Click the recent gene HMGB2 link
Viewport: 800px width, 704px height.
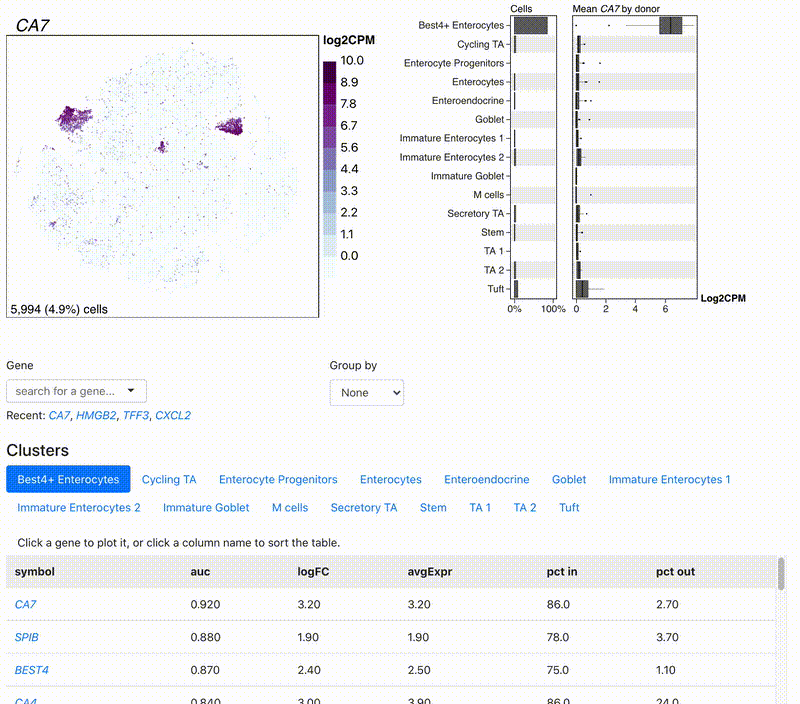click(x=96, y=415)
